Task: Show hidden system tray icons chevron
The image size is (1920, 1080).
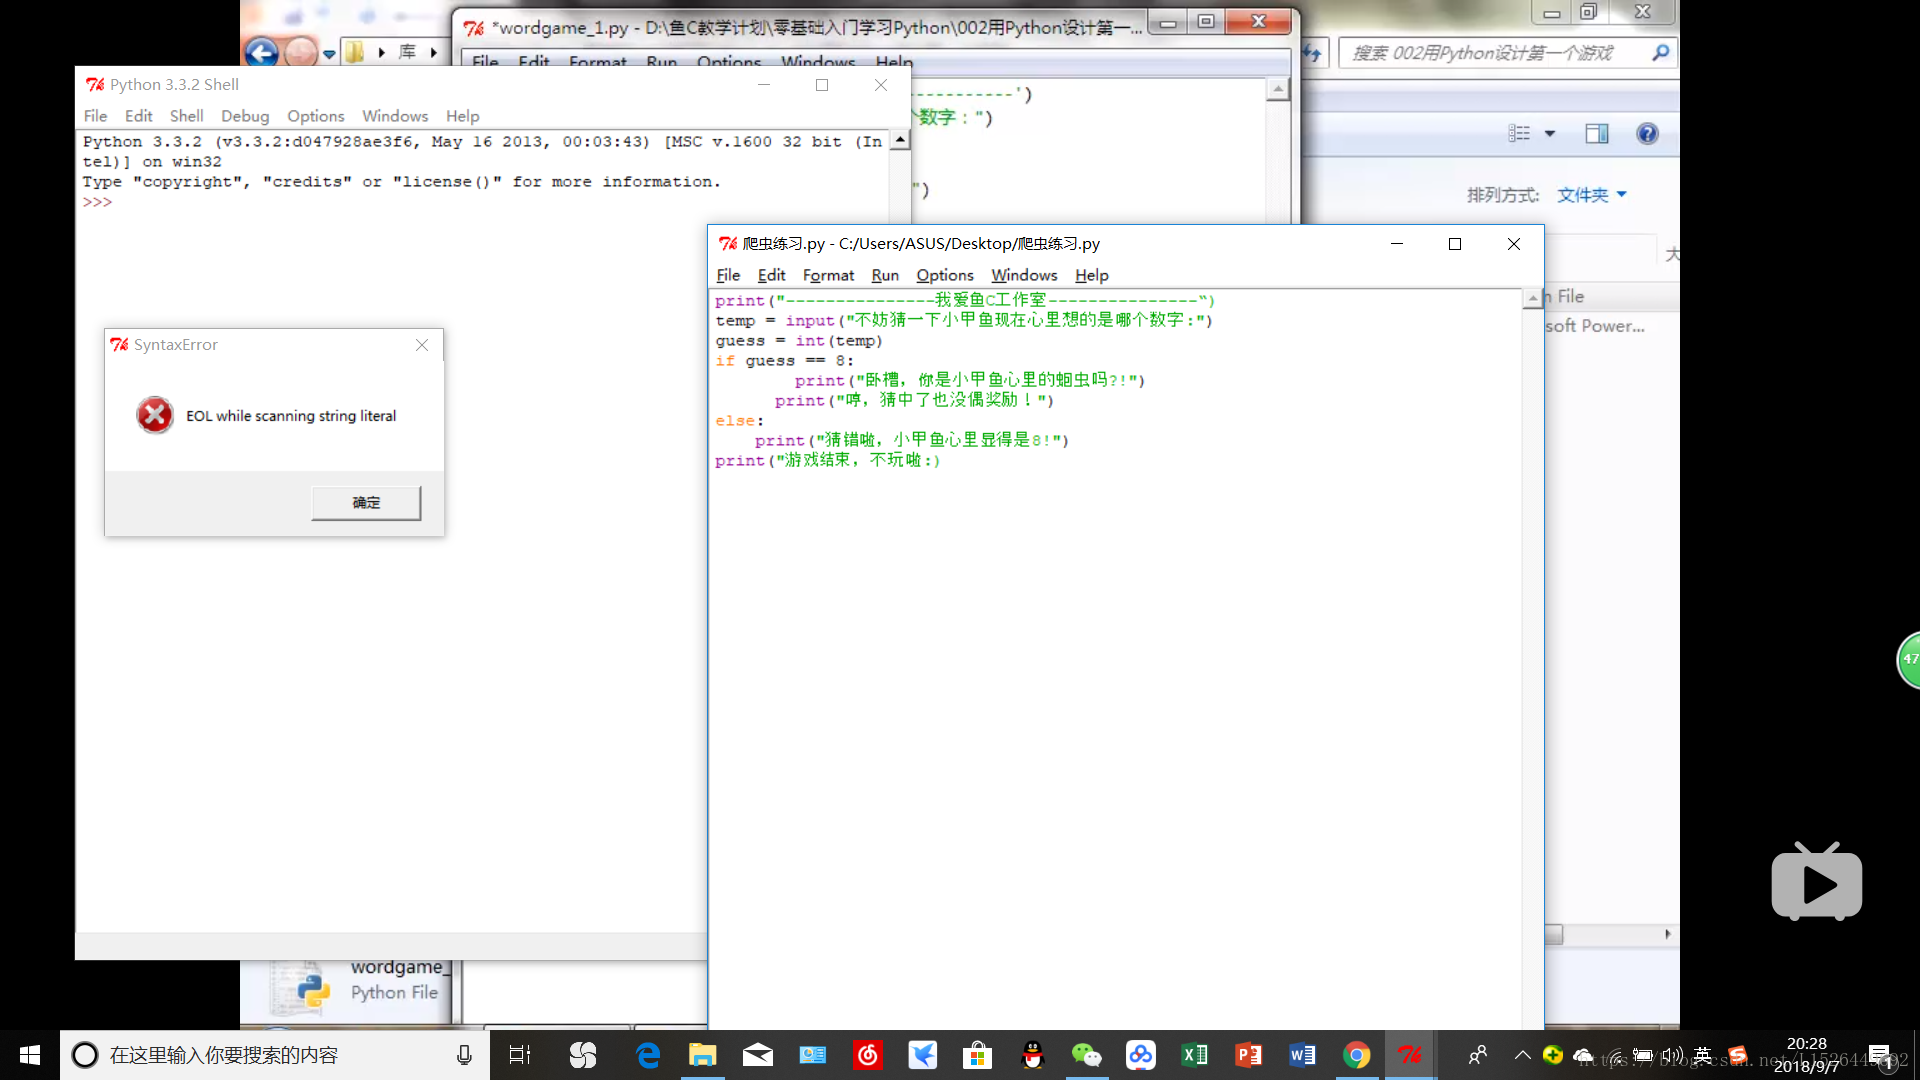Action: pyautogui.click(x=1522, y=1055)
